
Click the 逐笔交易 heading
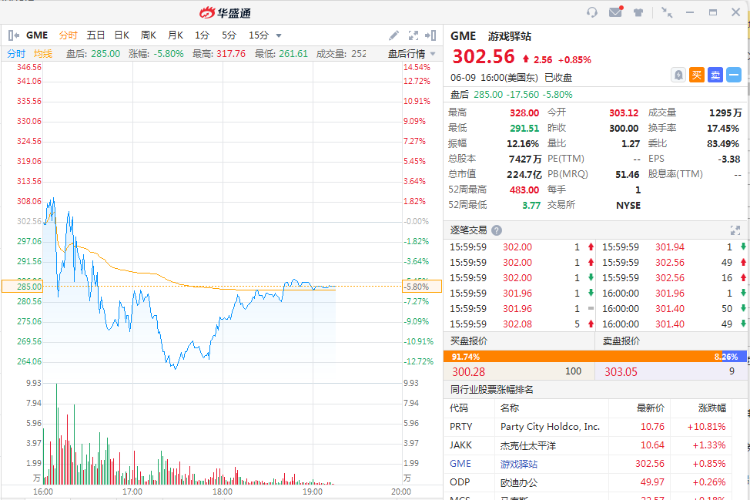click(x=468, y=231)
